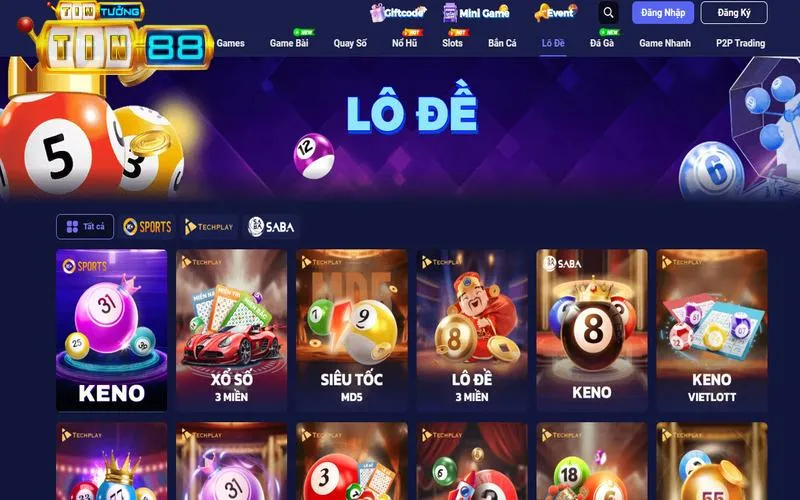
Task: Filter games by SABA provider logo
Action: [x=271, y=227]
